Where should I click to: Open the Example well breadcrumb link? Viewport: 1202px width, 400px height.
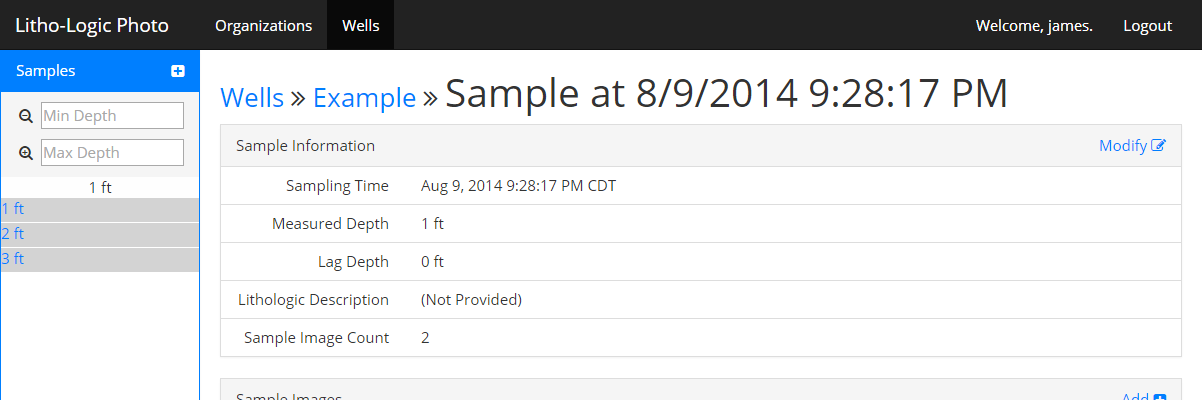(x=364, y=97)
